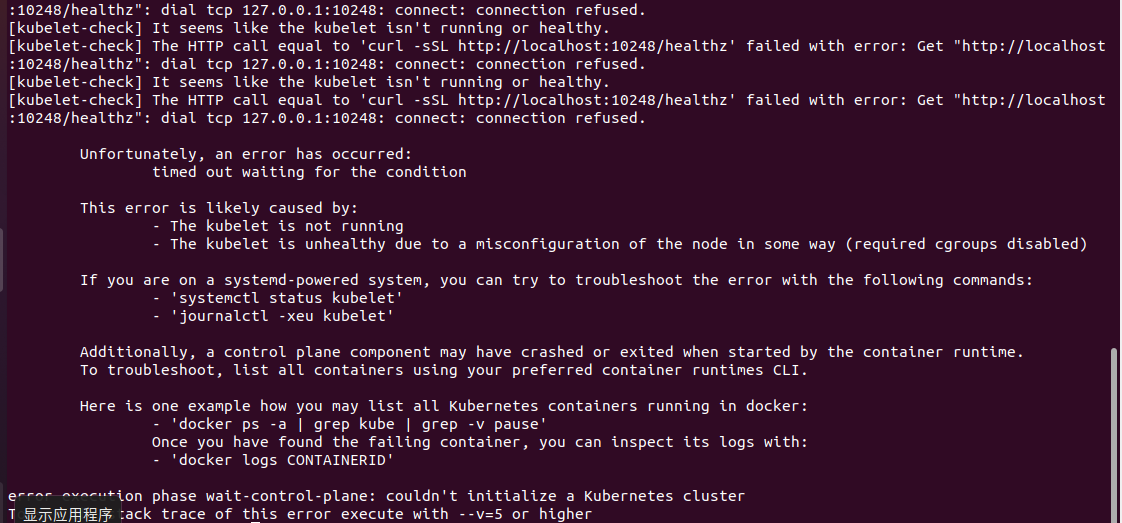This screenshot has width=1122, height=523.
Task: Click the 'timed out waiting for the condition' line
Action: [309, 172]
